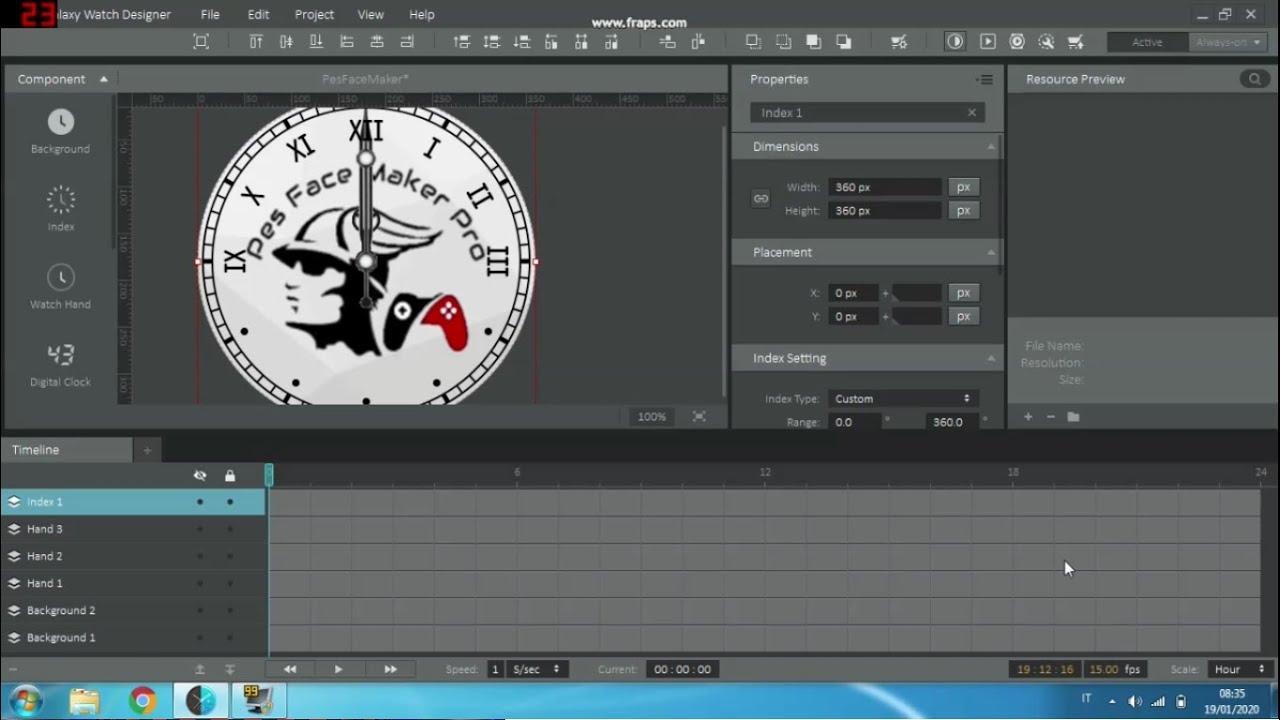Open the cart-shaped toolbar icon
1280x720 pixels.
(1076, 42)
